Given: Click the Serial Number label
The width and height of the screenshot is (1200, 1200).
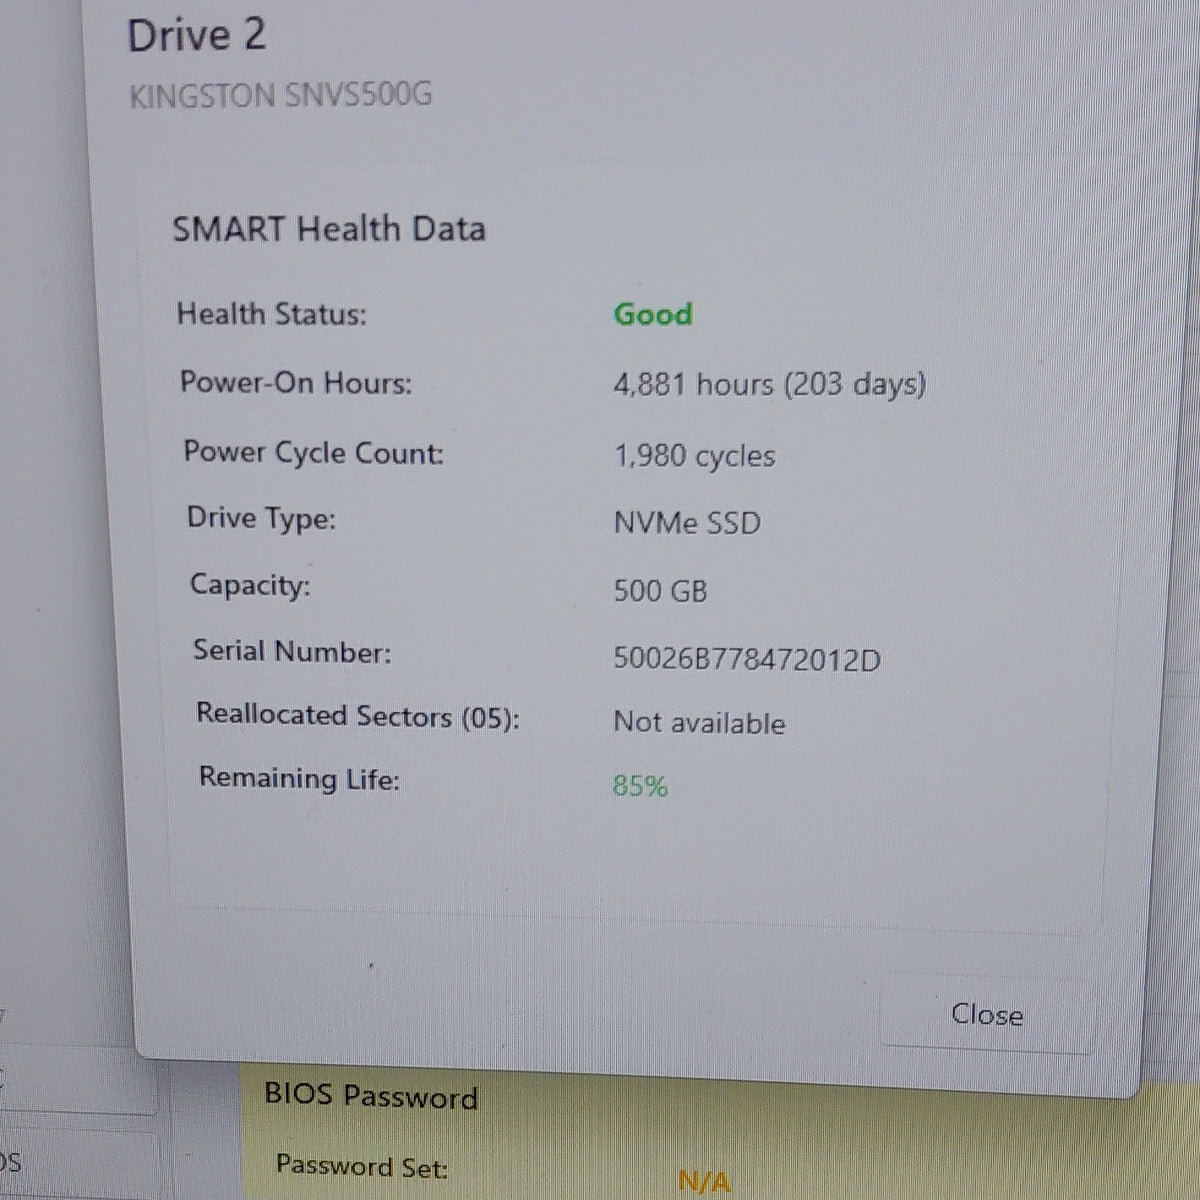Looking at the screenshot, I should tap(292, 652).
